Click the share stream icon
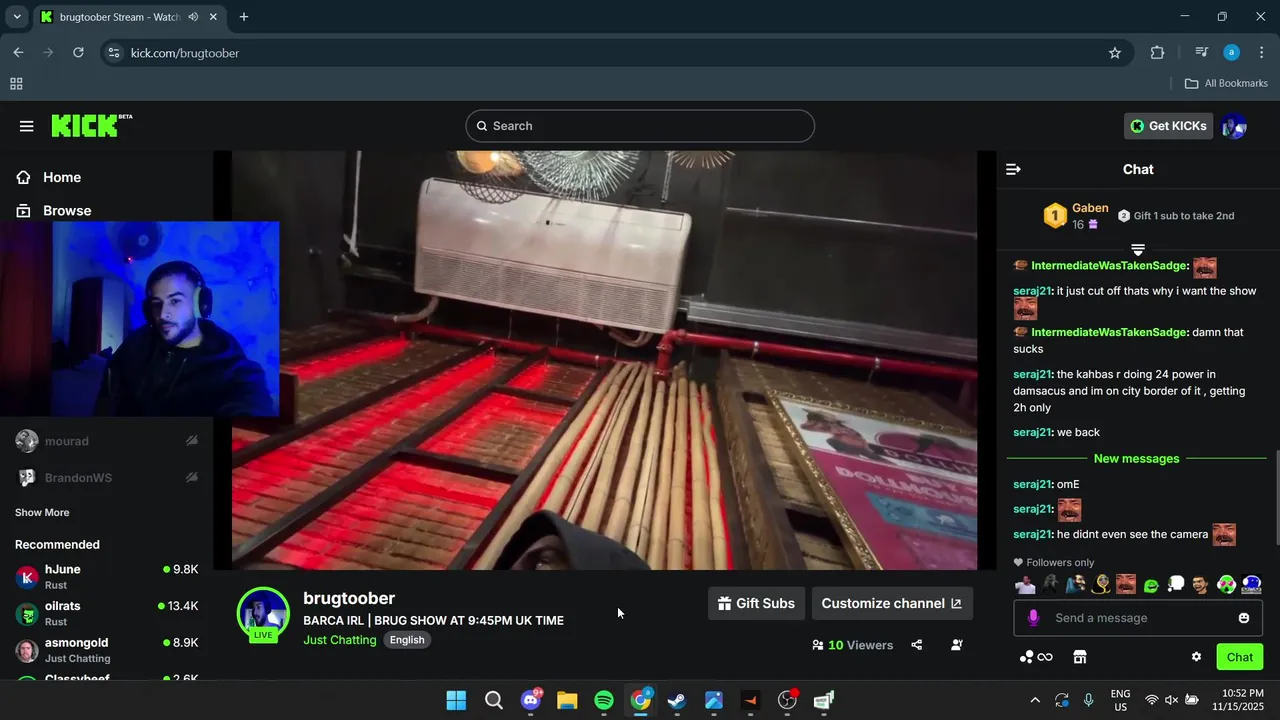1280x720 pixels. (917, 645)
